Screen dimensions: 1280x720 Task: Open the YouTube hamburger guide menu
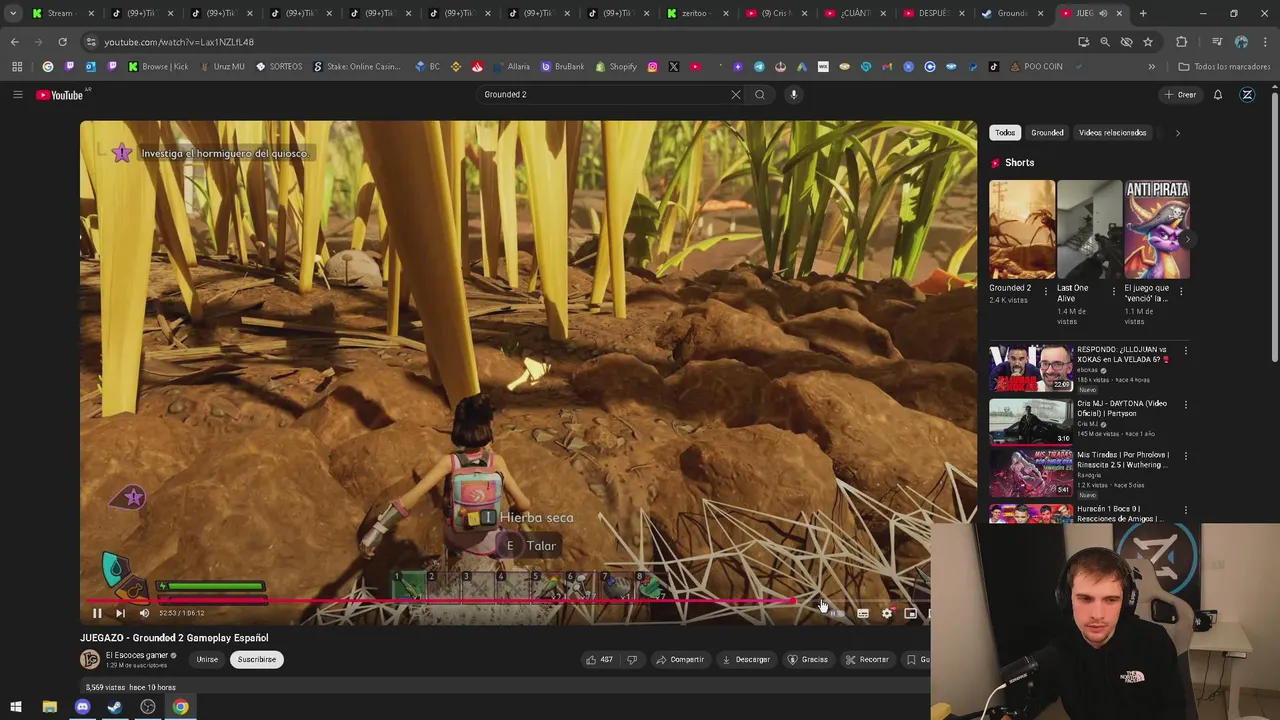(x=17, y=94)
